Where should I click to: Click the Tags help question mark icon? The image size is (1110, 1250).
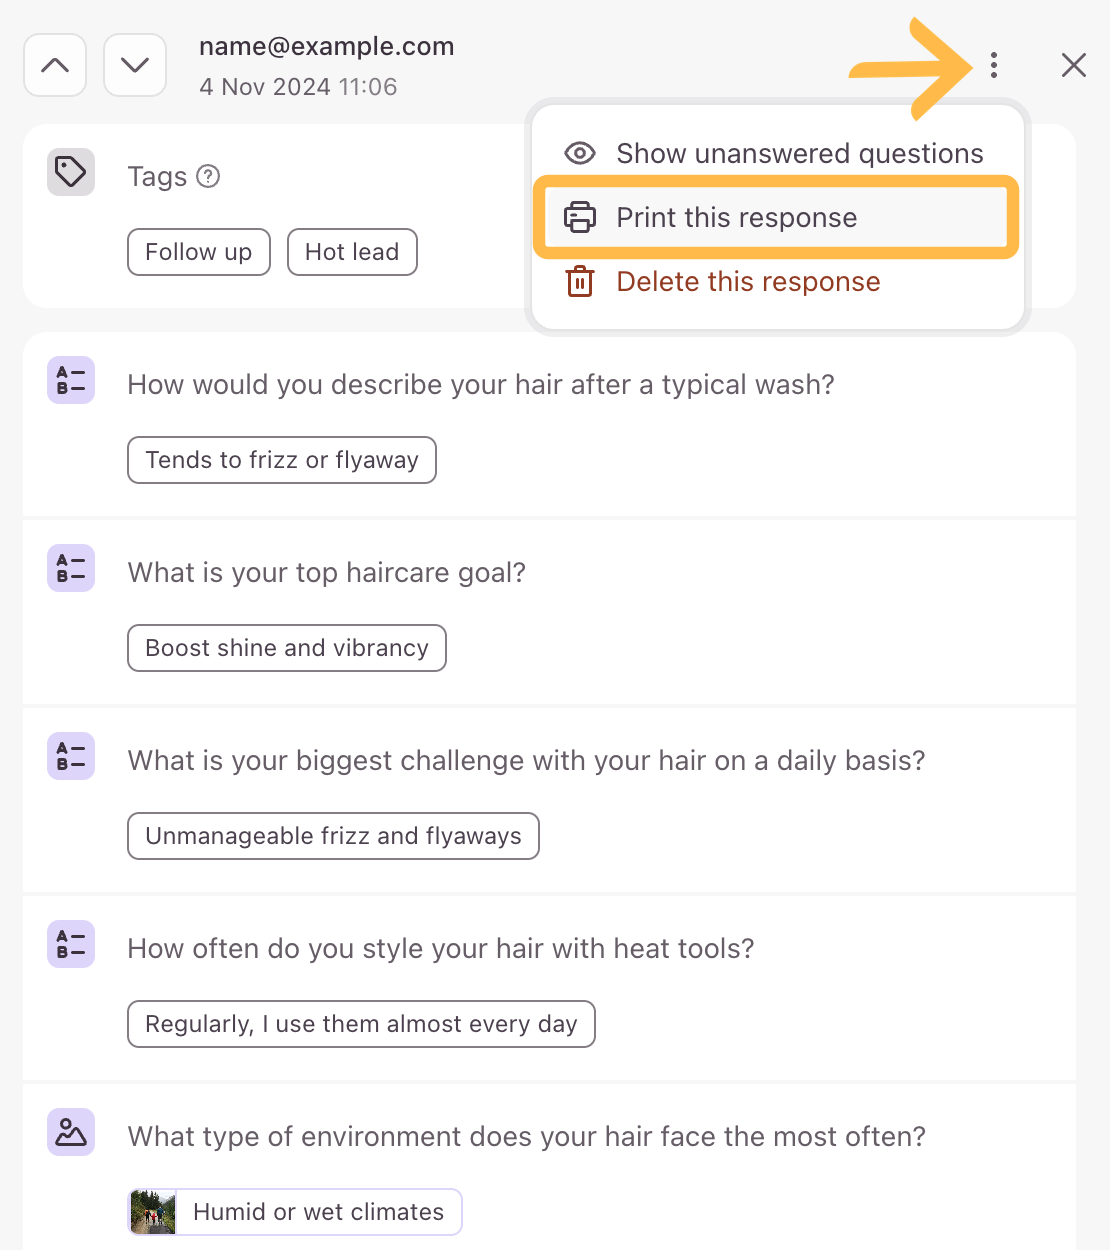point(208,176)
